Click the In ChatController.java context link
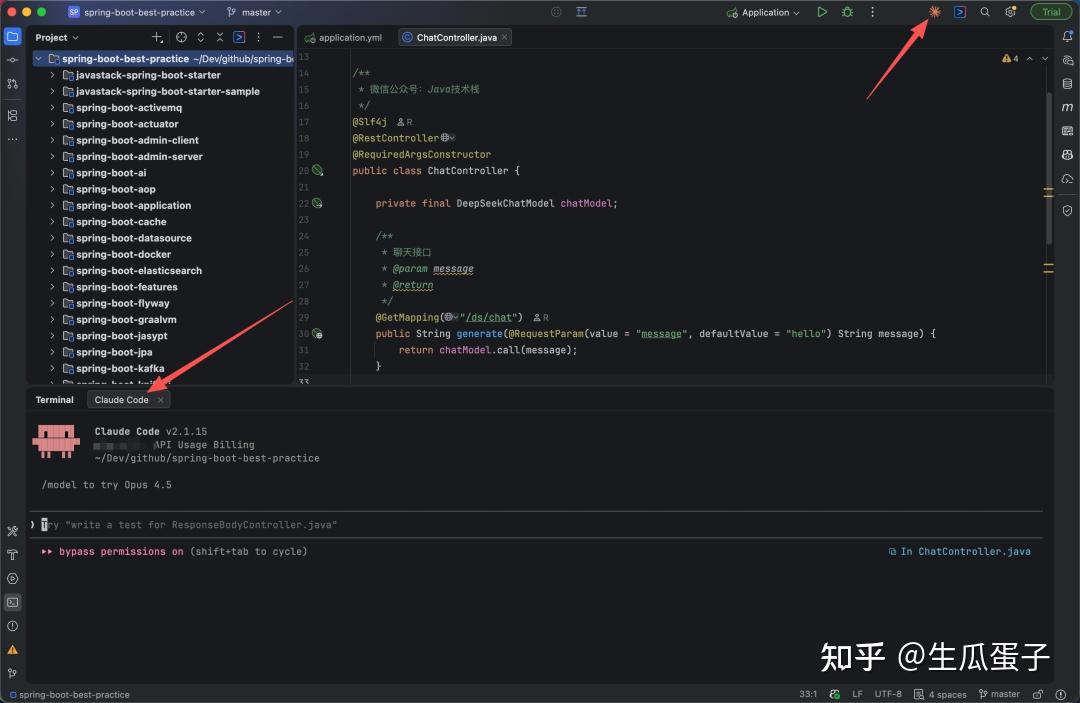The height and width of the screenshot is (703, 1080). (x=959, y=552)
